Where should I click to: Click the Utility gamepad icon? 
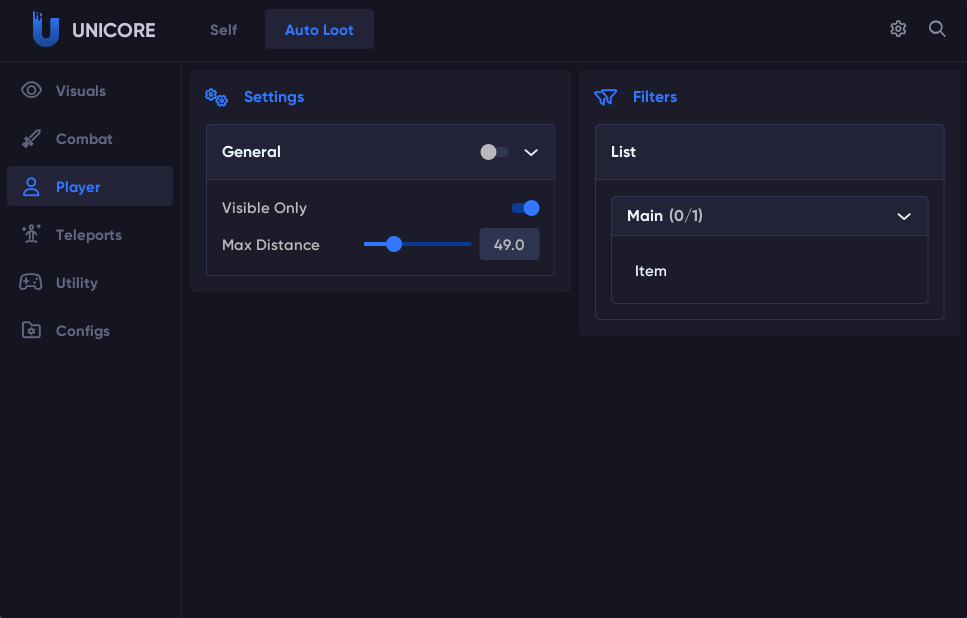pos(31,283)
